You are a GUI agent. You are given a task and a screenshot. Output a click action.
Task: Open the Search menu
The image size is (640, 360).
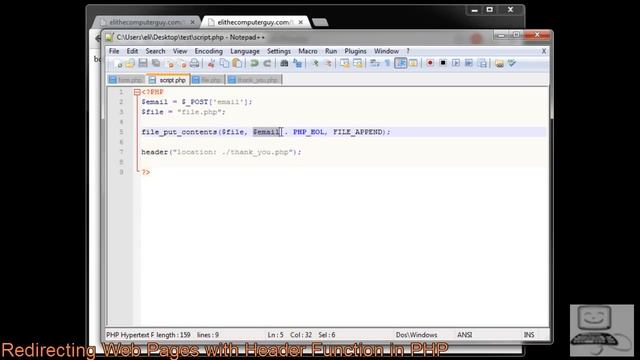(156, 51)
